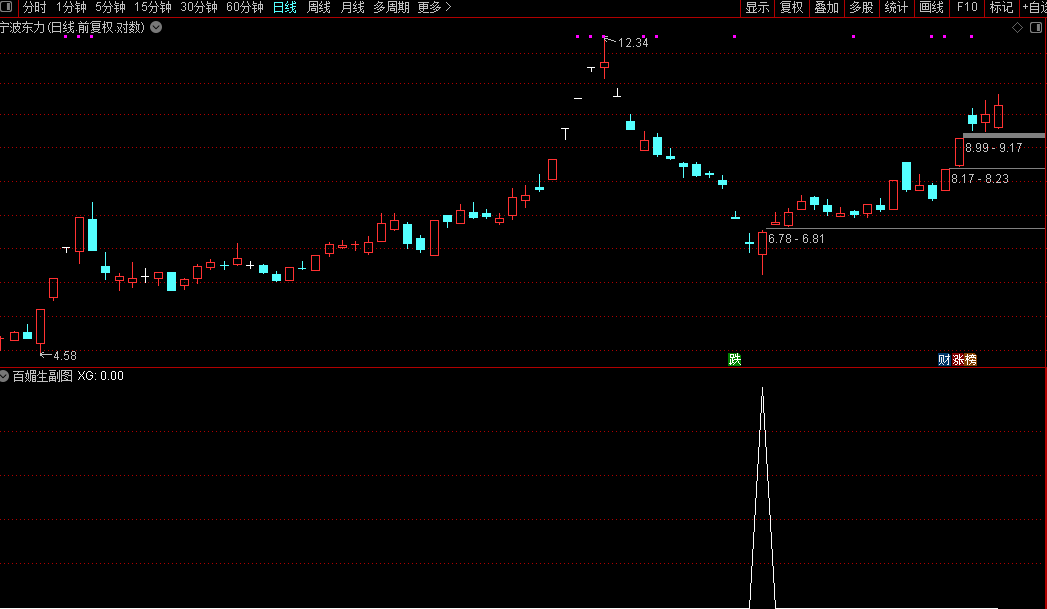Viewport: 1047px width, 609px height.
Task: Open the 复权 adjustment menu
Action: (x=792, y=7)
